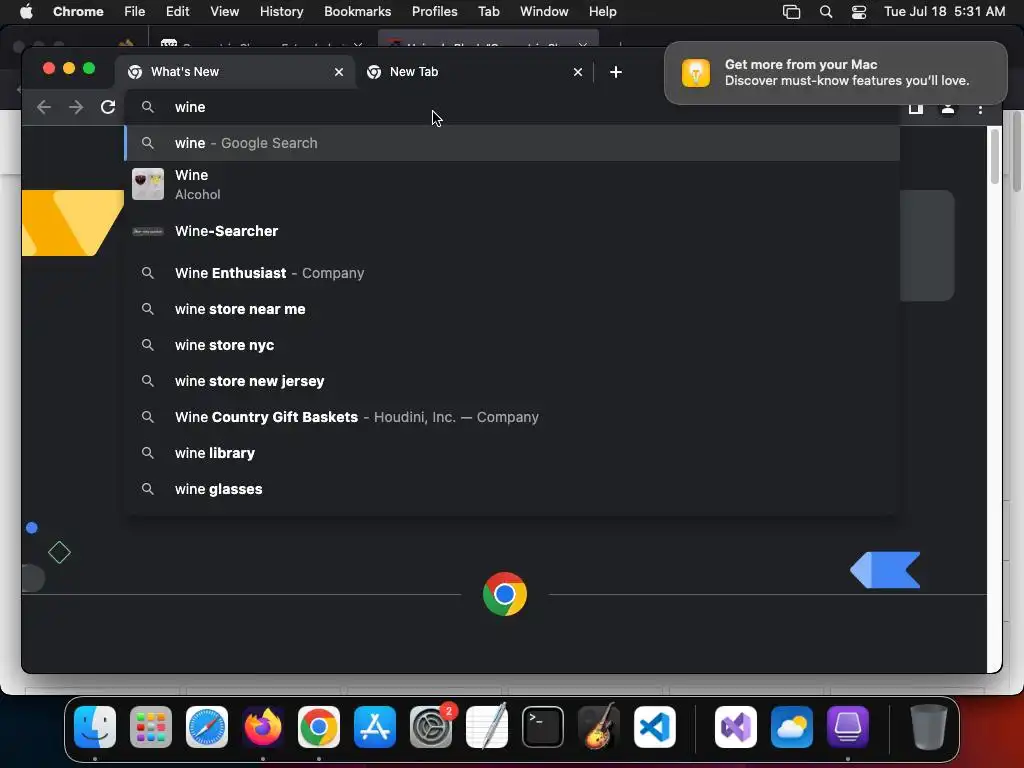The width and height of the screenshot is (1024, 768).
Task: Select the Wine Enthusiast Company suggestion
Action: (512, 273)
